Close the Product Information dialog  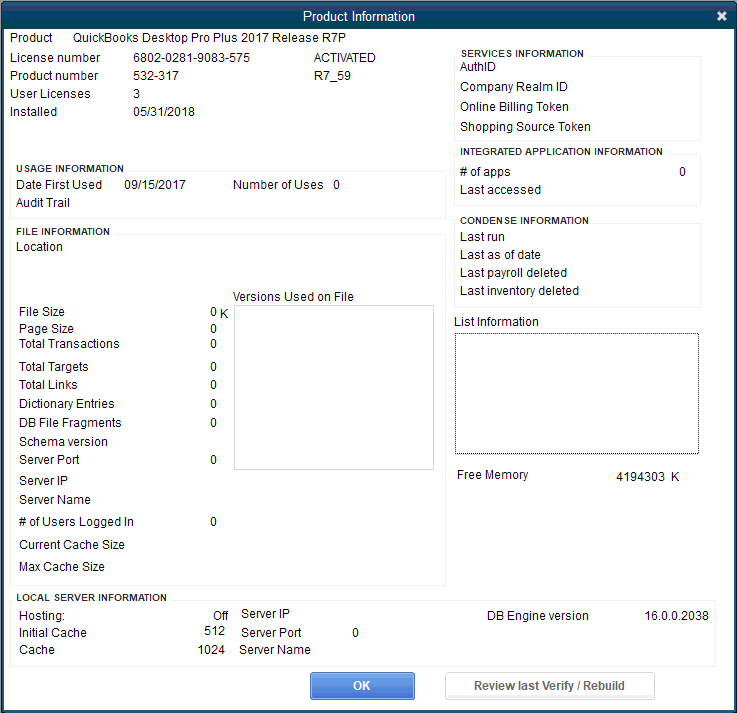[722, 16]
